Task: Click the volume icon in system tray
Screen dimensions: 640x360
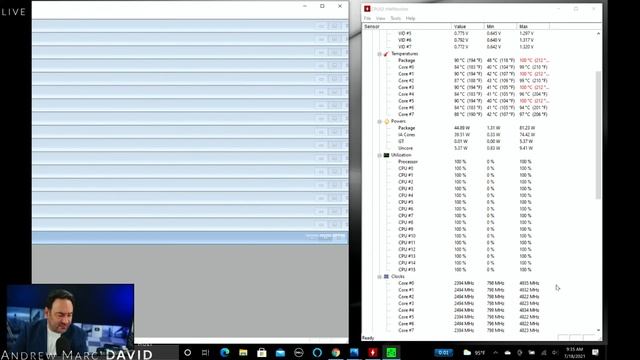Action: coord(555,353)
